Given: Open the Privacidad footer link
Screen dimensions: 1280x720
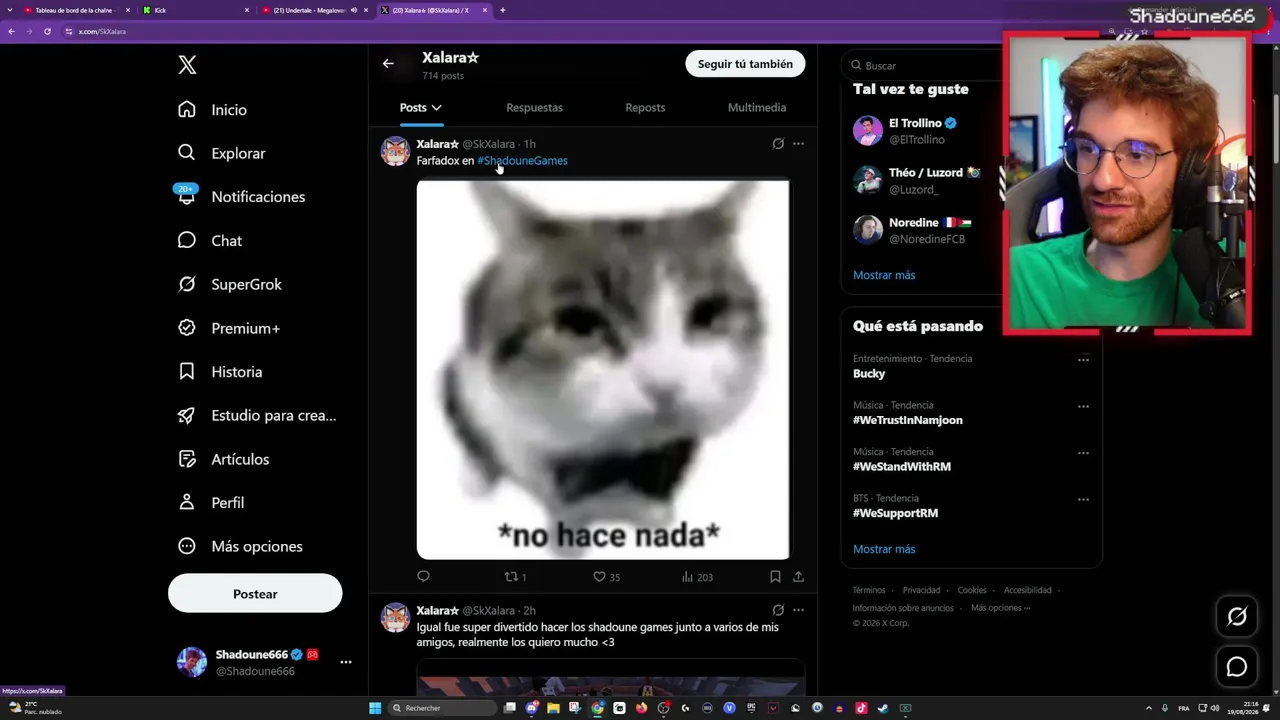Looking at the screenshot, I should coord(921,590).
